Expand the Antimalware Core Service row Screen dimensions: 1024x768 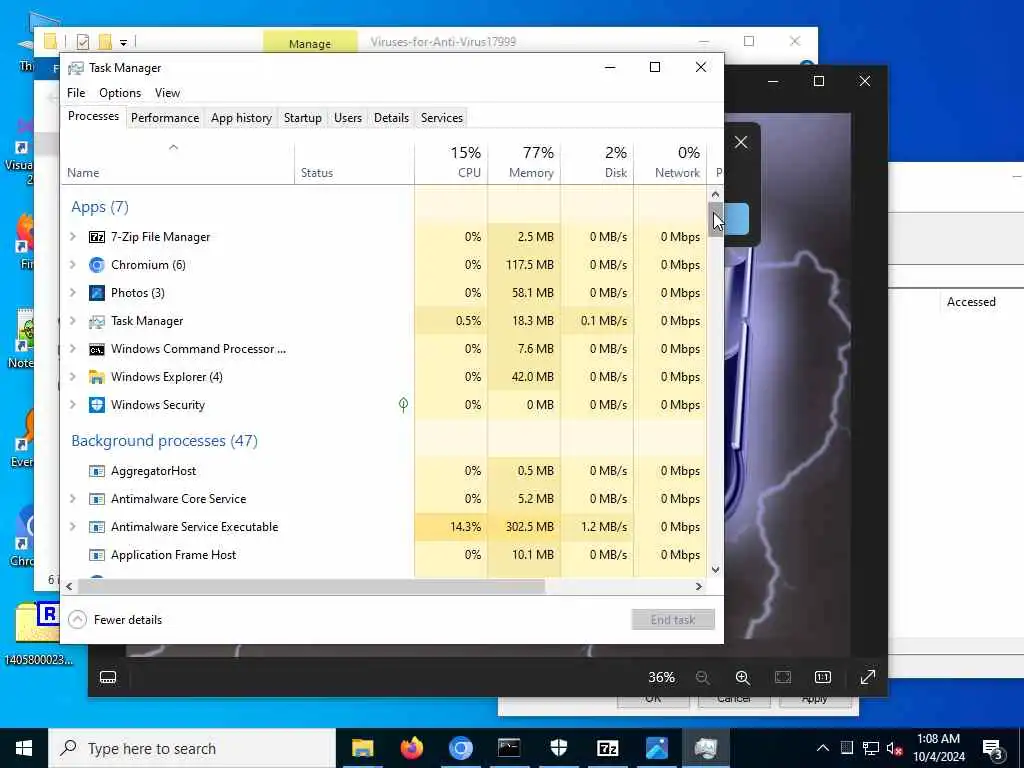(73, 500)
